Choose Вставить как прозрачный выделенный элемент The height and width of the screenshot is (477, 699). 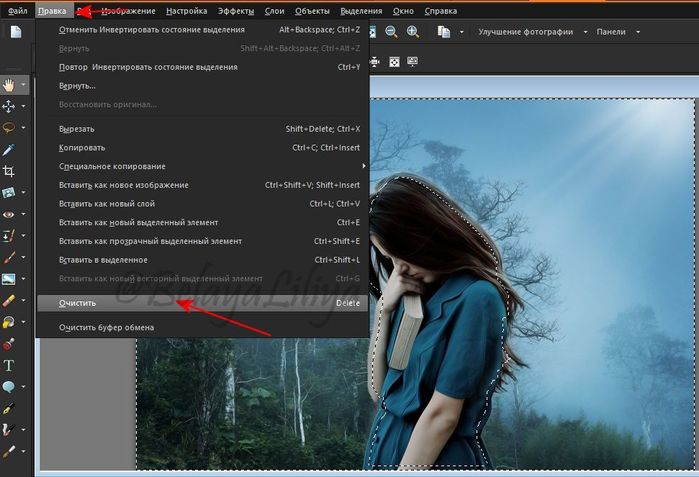click(x=203, y=241)
